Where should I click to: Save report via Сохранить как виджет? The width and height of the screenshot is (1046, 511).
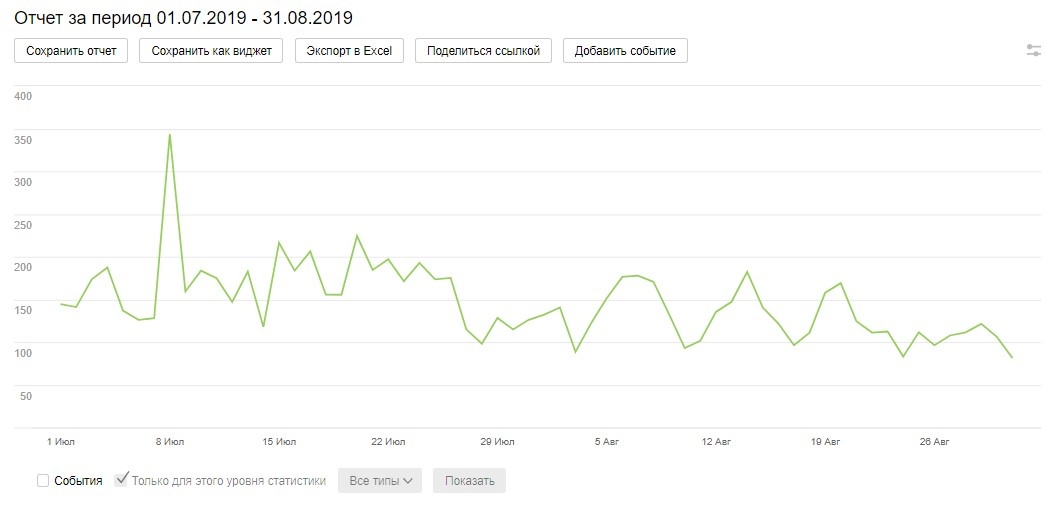211,51
